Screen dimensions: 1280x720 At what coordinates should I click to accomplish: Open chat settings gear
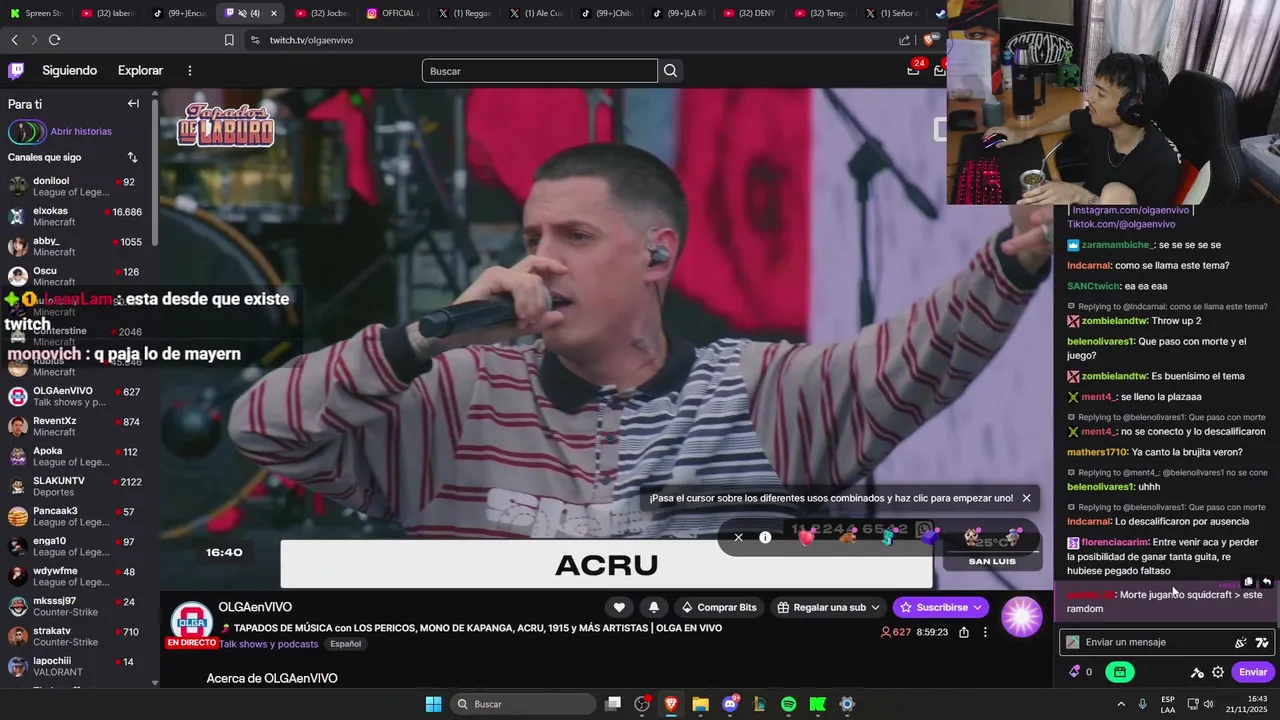1218,672
